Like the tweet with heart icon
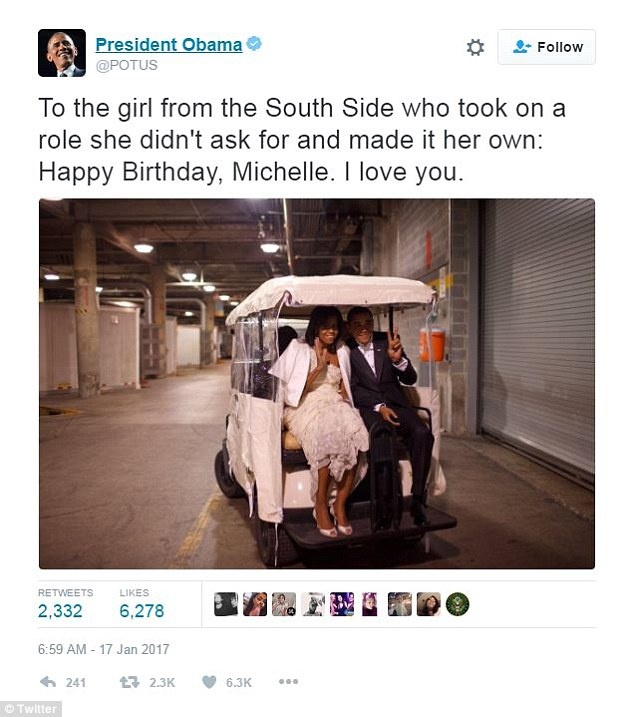 click(210, 682)
